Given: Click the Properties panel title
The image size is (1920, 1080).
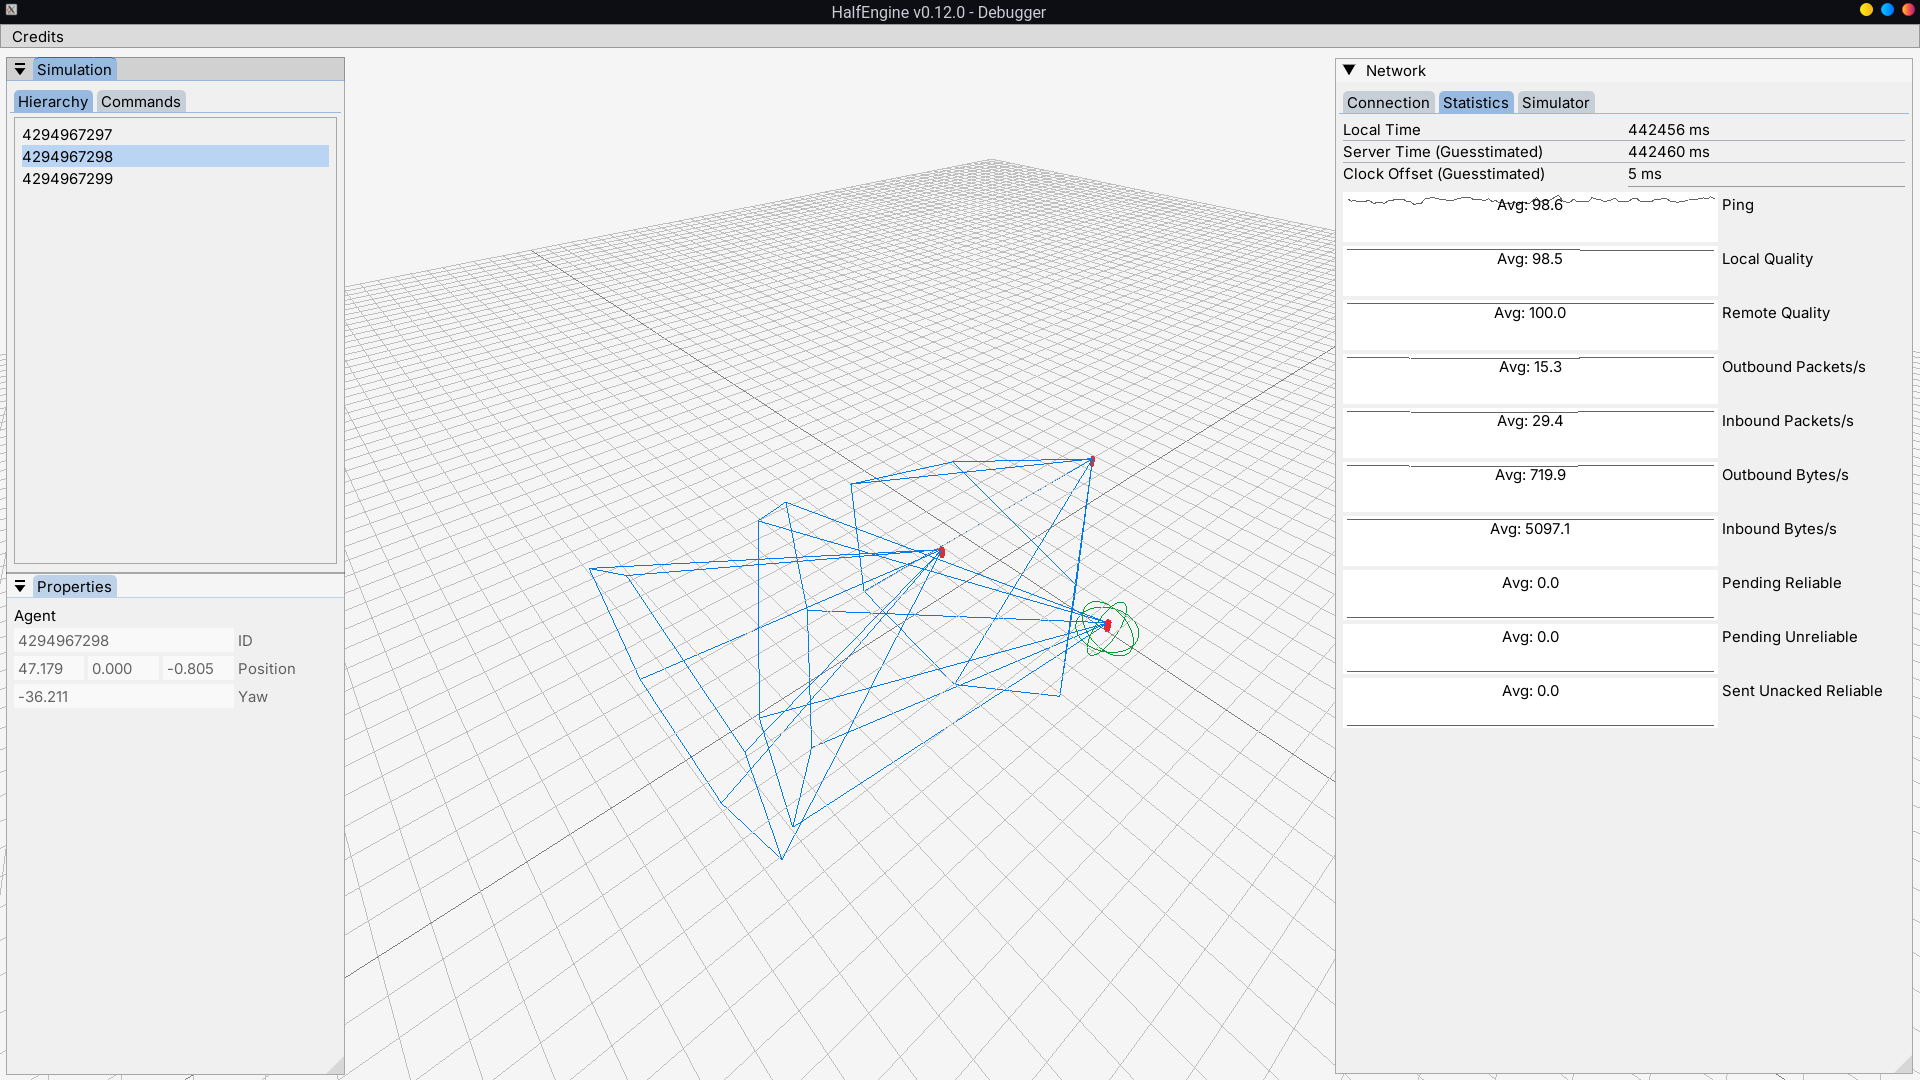Looking at the screenshot, I should [74, 587].
